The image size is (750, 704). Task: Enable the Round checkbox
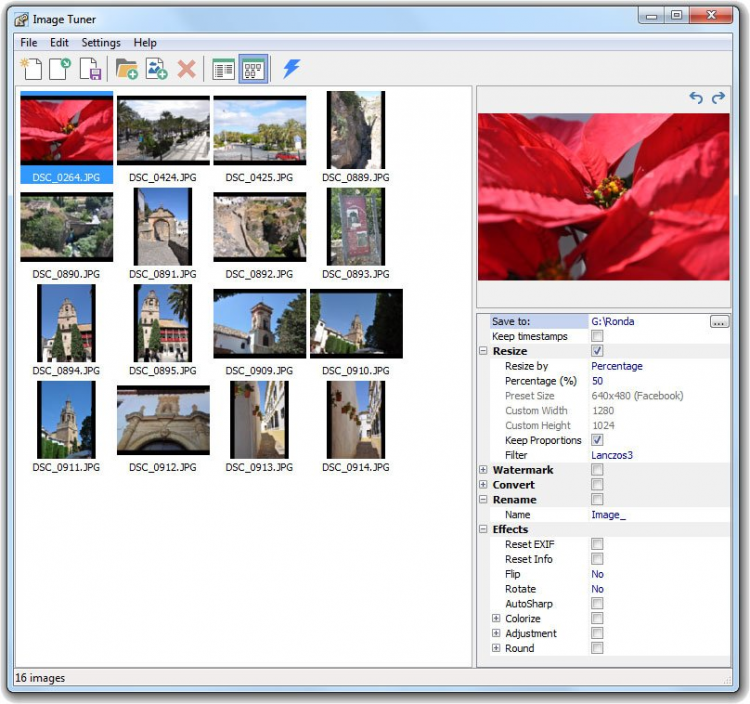coord(597,648)
